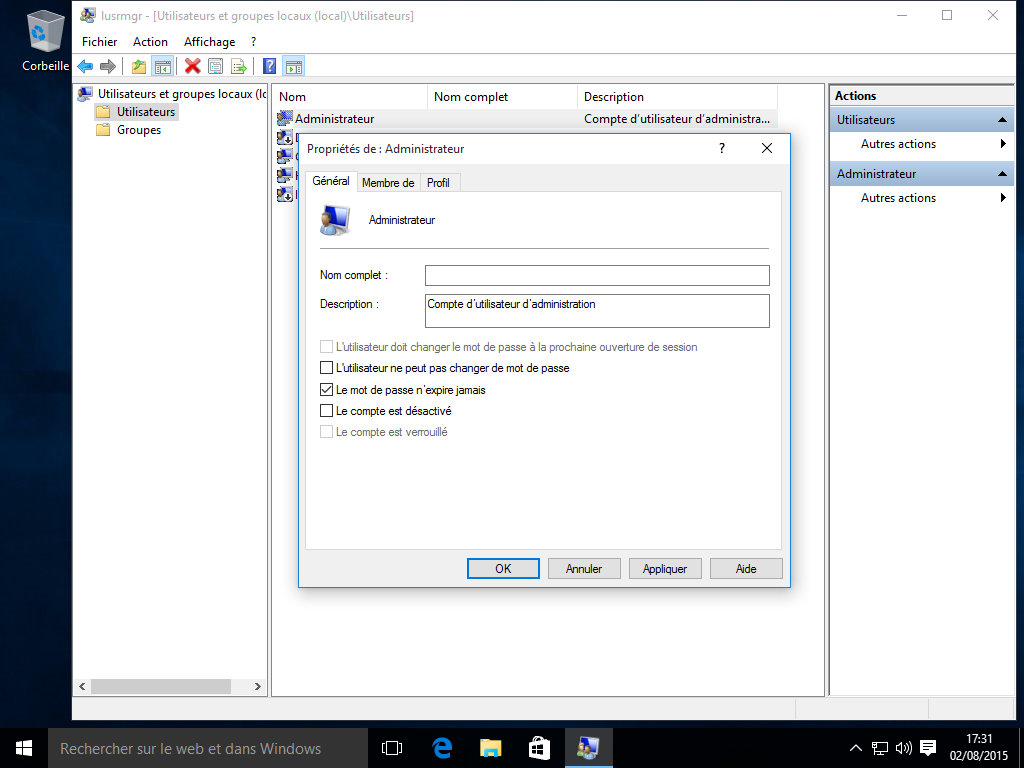This screenshot has width=1024, height=768.
Task: Collapse the Administrateur section in Actions pane
Action: tap(1002, 174)
